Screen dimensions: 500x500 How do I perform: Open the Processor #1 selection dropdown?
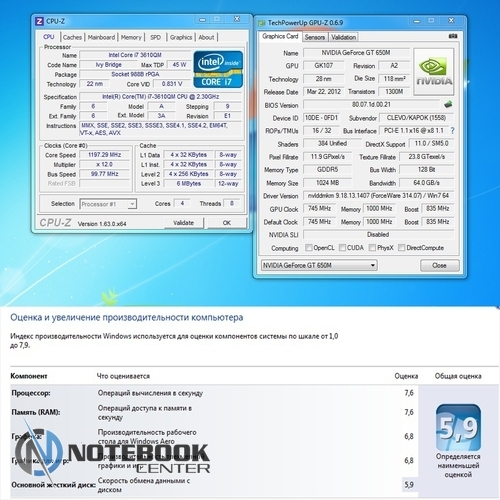108,204
